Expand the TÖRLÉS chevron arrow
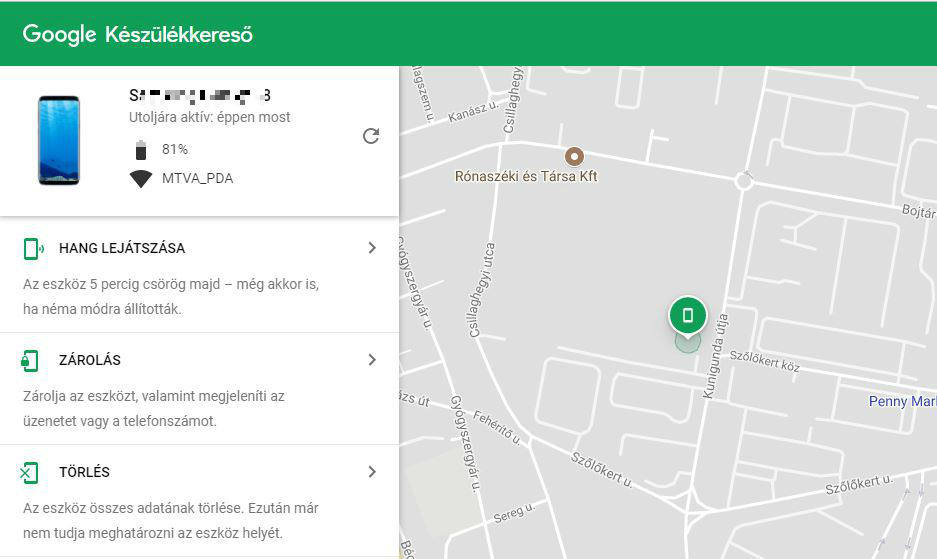 point(372,472)
